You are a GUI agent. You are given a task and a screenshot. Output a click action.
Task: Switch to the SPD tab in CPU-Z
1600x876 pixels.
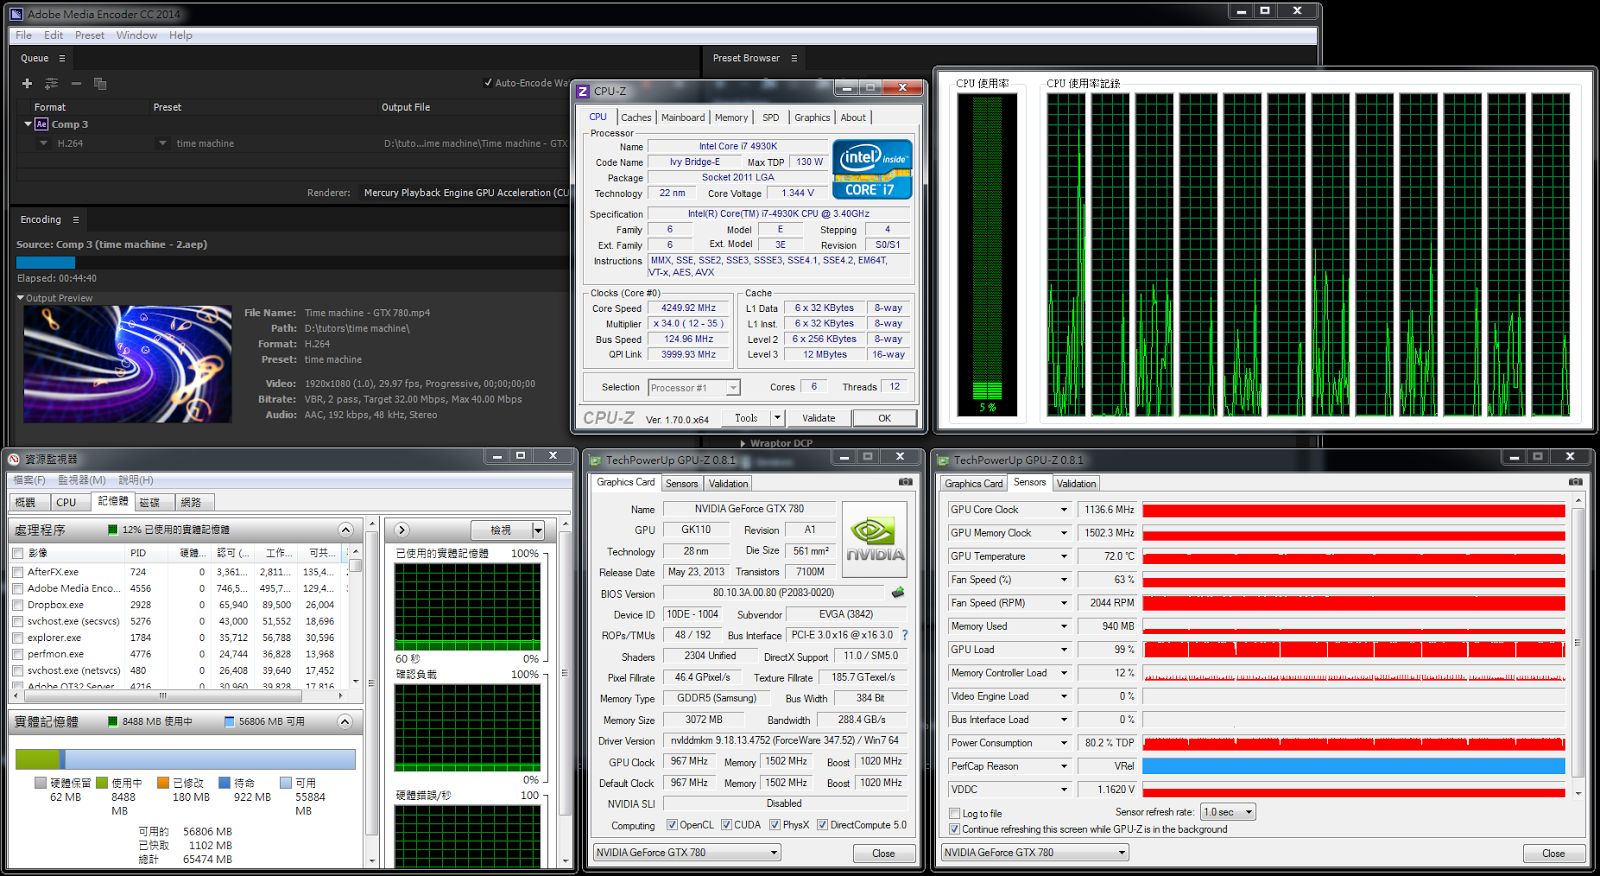click(771, 118)
